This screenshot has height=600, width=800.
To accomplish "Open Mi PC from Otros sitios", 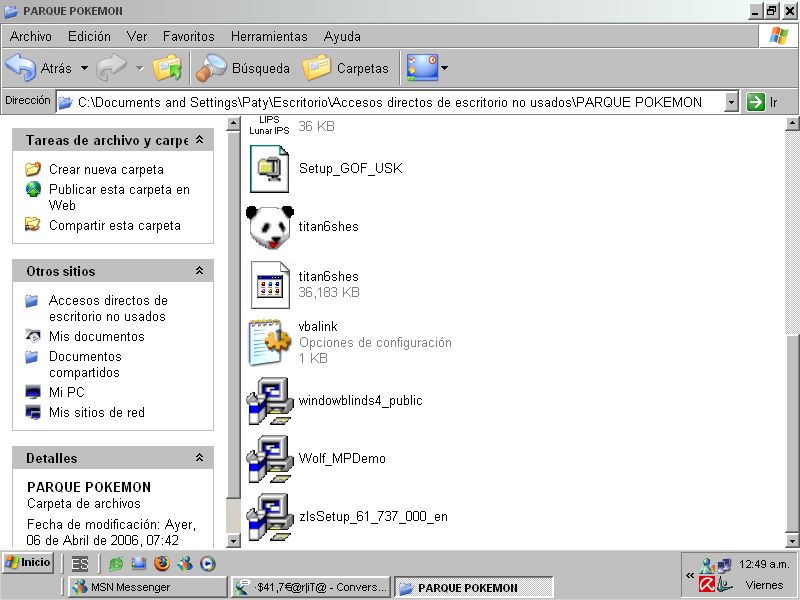I will click(67, 392).
